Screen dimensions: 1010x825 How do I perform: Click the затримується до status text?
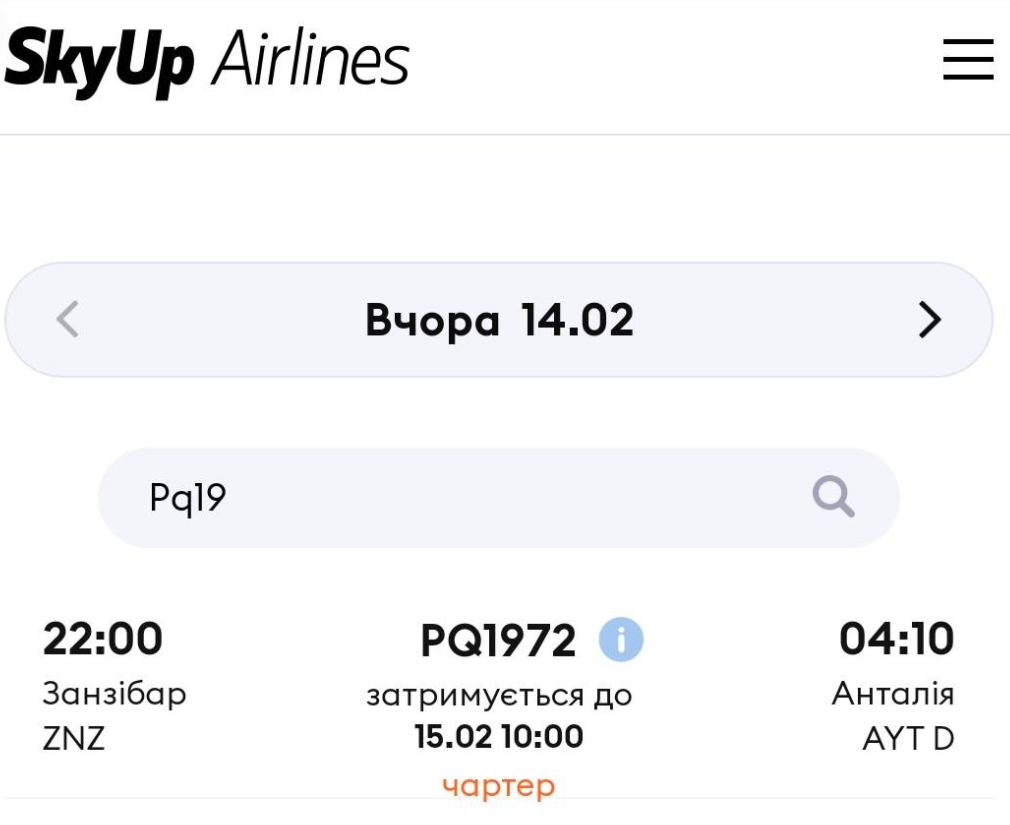(499, 696)
